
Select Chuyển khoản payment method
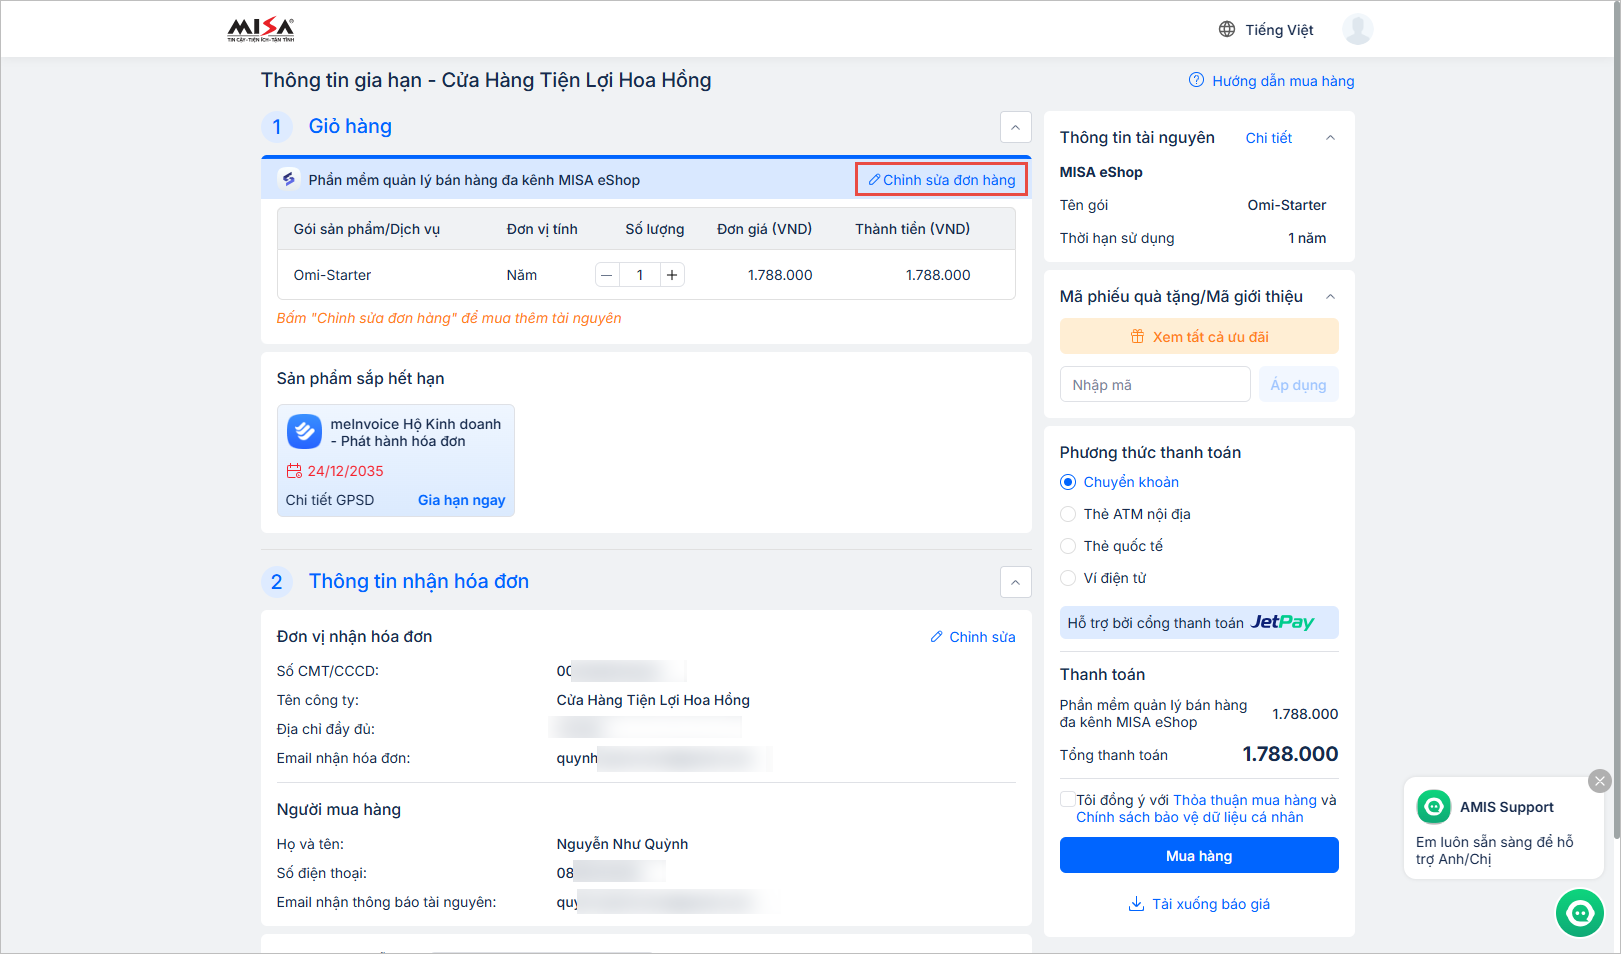[1068, 482]
